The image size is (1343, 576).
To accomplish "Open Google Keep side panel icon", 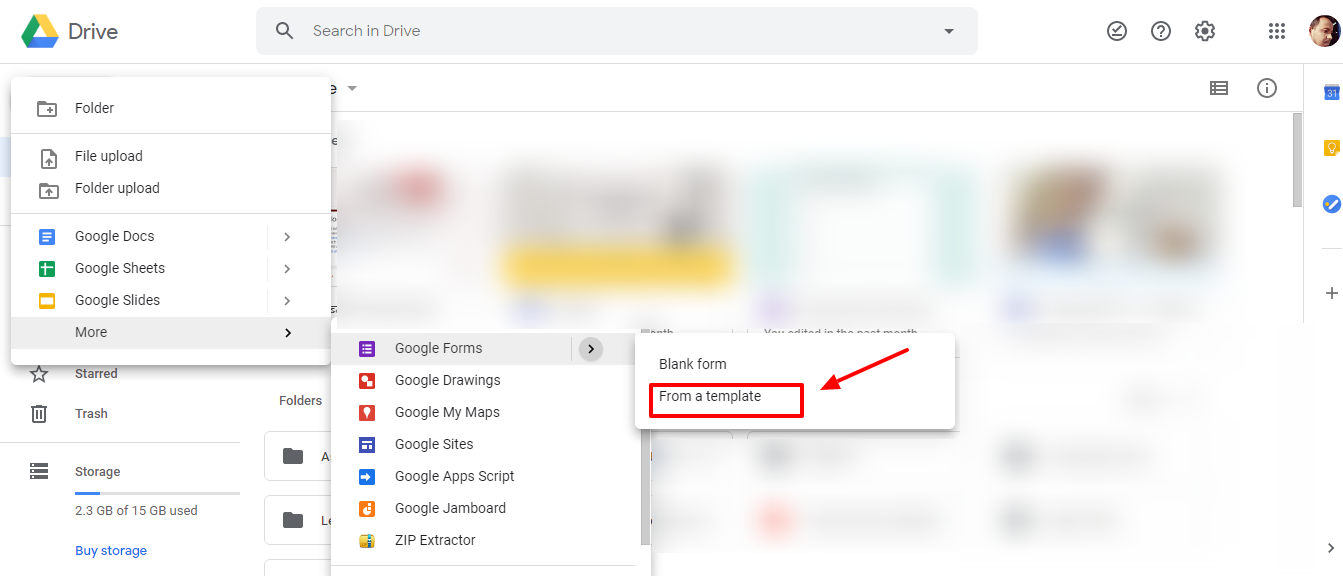I will (1331, 148).
